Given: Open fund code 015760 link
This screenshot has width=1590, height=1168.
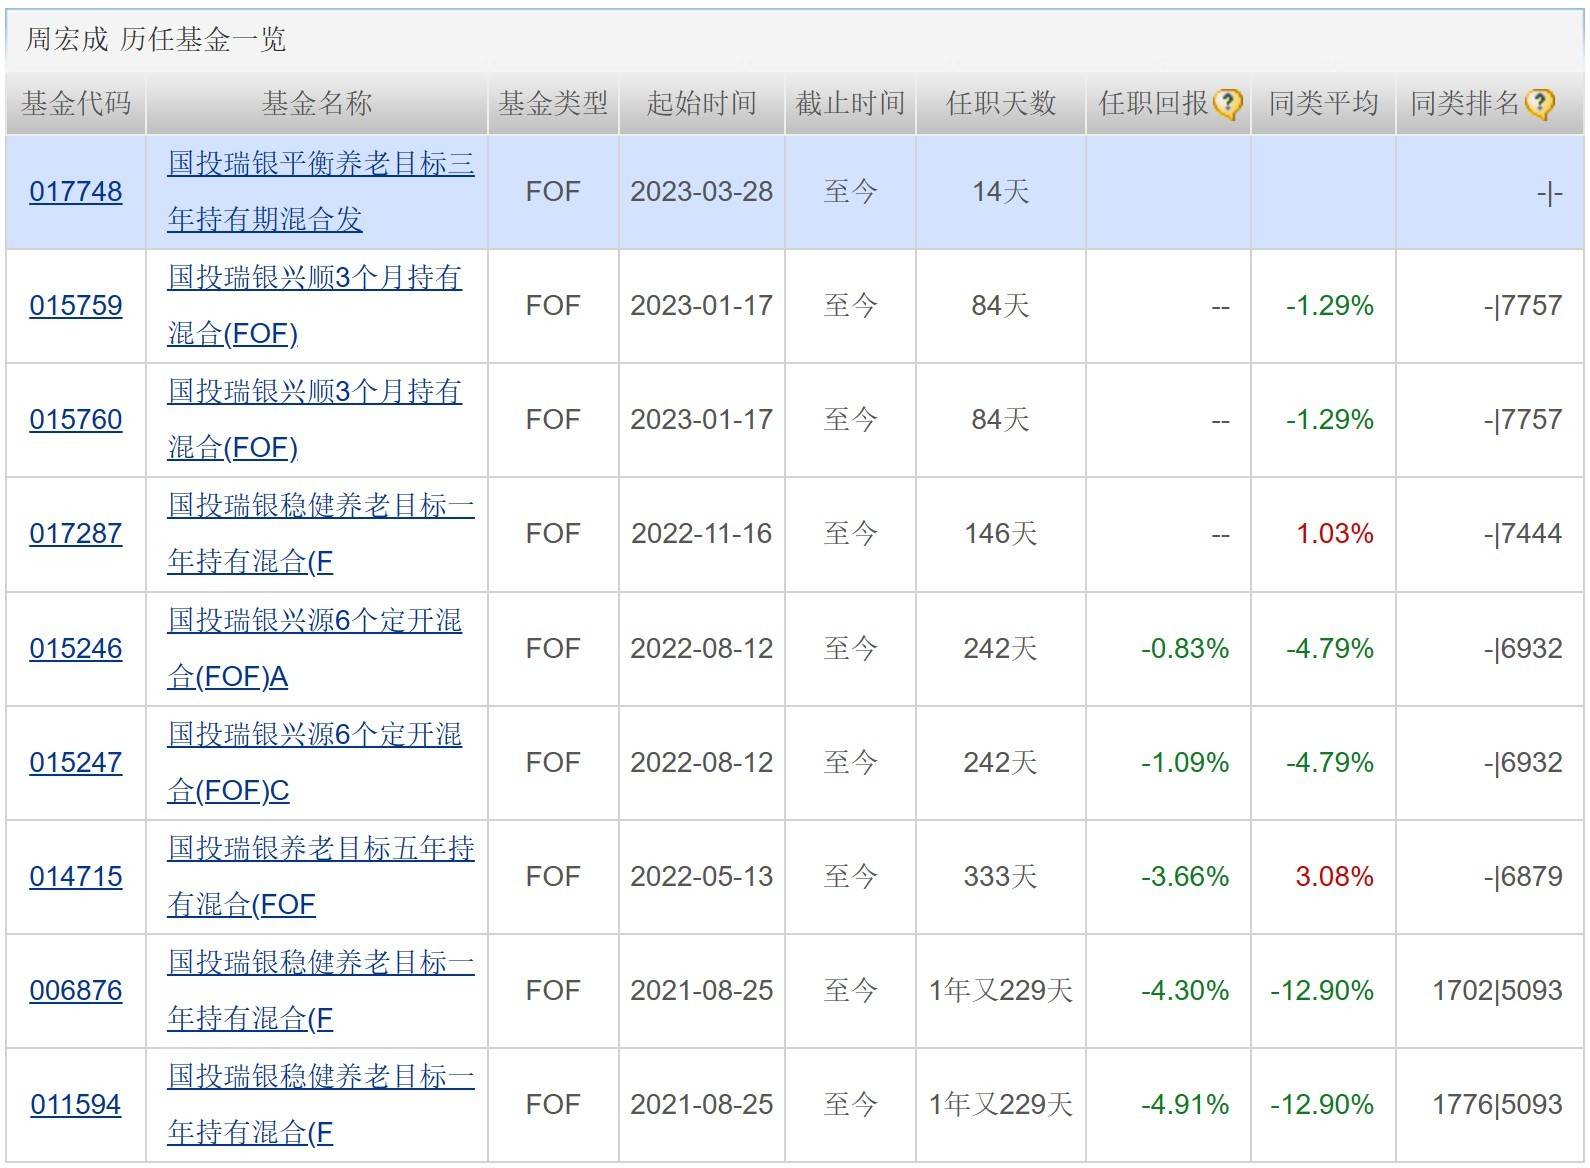Looking at the screenshot, I should (76, 420).
